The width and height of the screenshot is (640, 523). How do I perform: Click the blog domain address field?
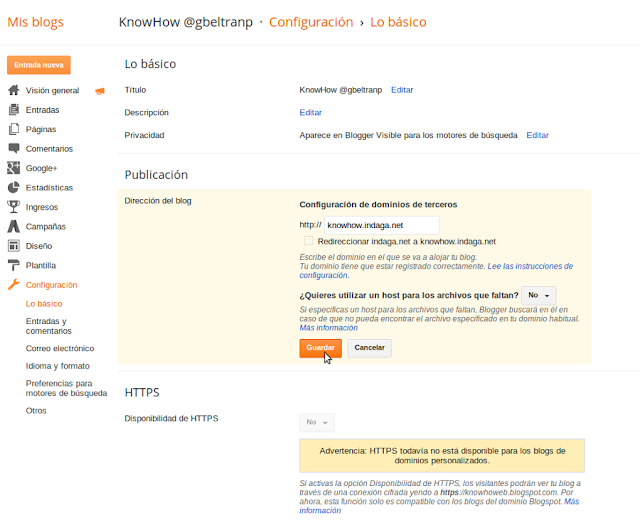tap(381, 225)
